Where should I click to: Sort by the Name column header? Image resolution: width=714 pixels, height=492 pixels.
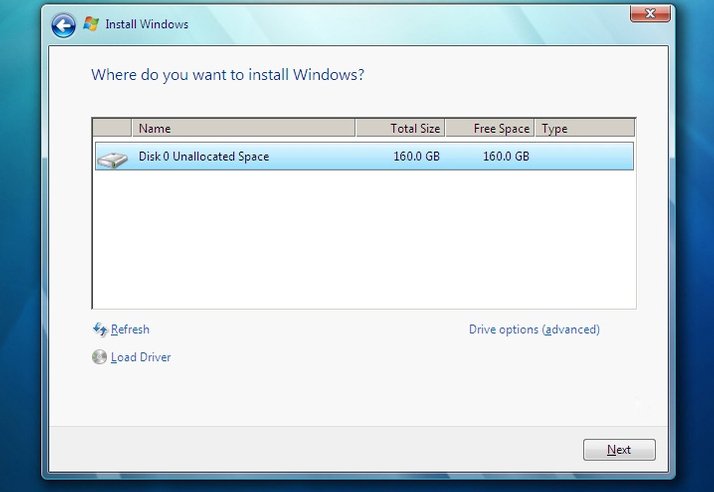tap(243, 128)
